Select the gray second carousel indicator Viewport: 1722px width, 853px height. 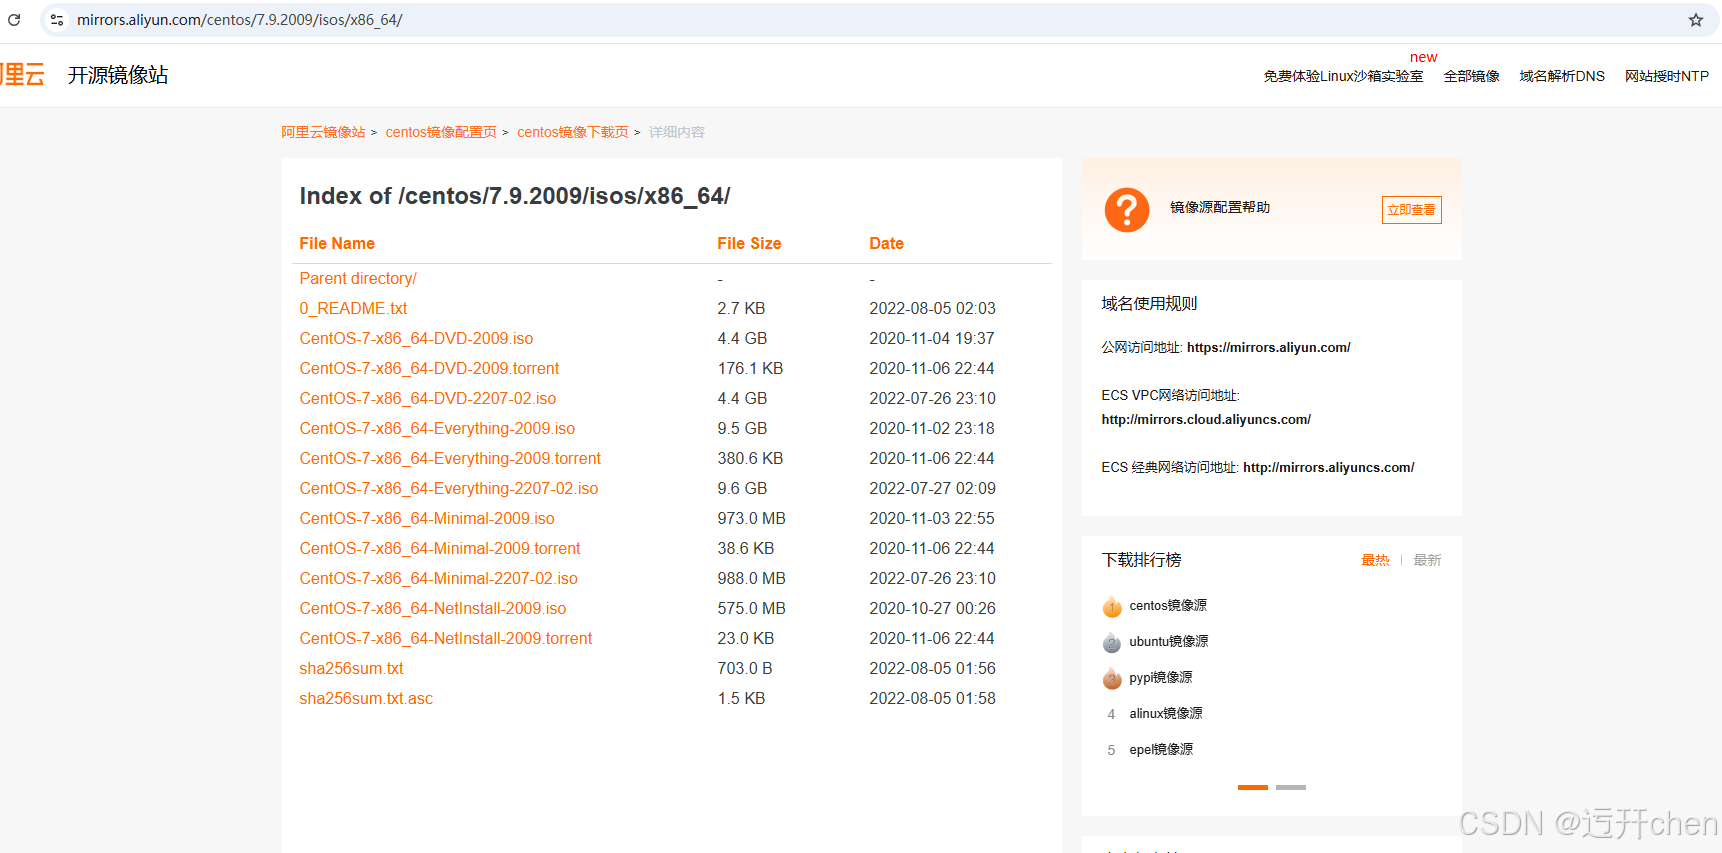pyautogui.click(x=1291, y=788)
